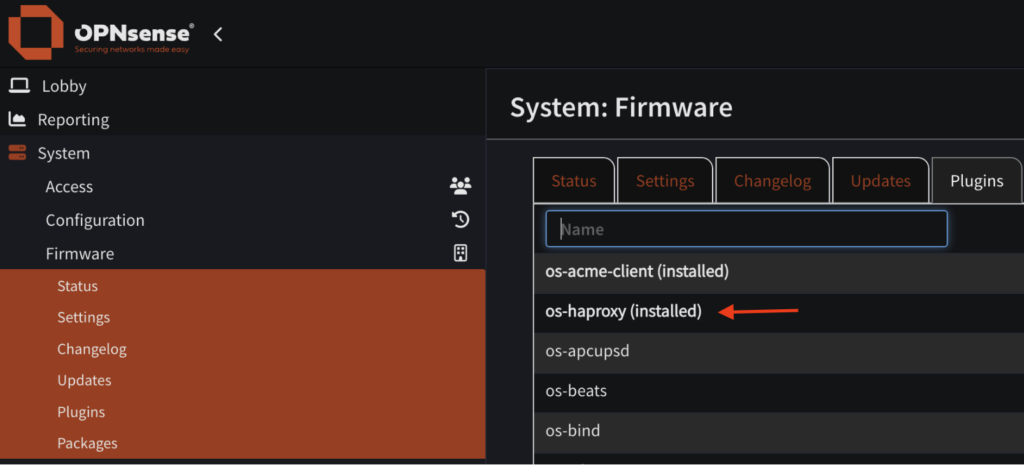The width and height of the screenshot is (1024, 467).
Task: Collapse sidebar with the chevron arrow
Action: [218, 35]
